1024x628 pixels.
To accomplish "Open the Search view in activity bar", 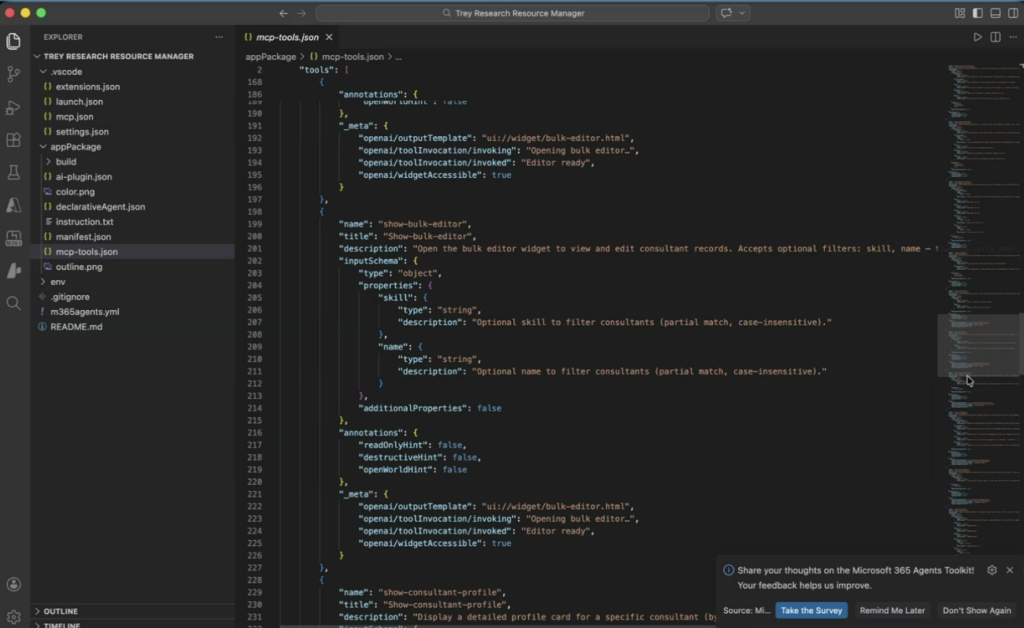I will click(14, 303).
